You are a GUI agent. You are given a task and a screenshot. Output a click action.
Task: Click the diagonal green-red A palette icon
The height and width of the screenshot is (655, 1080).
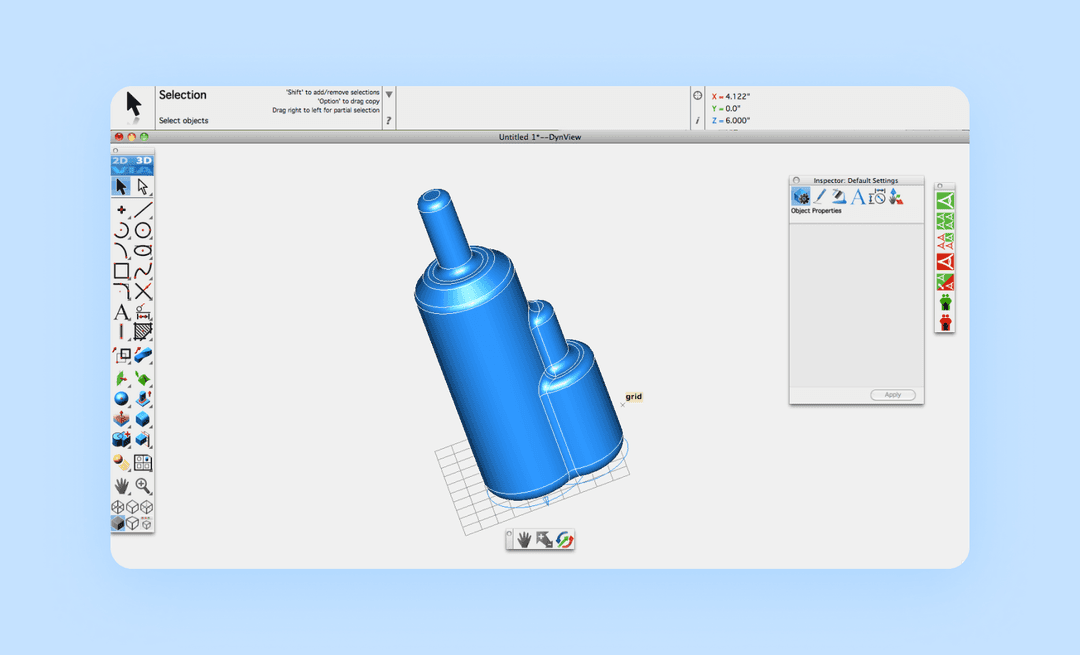point(945,282)
